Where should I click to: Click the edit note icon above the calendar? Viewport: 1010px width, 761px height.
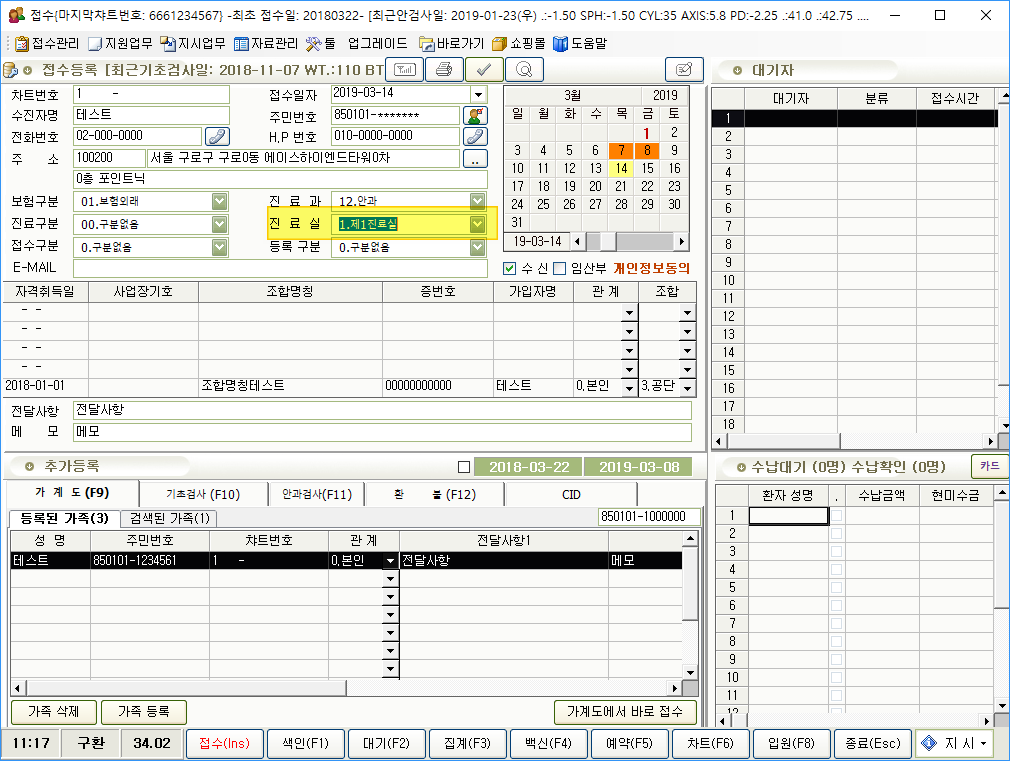click(684, 69)
